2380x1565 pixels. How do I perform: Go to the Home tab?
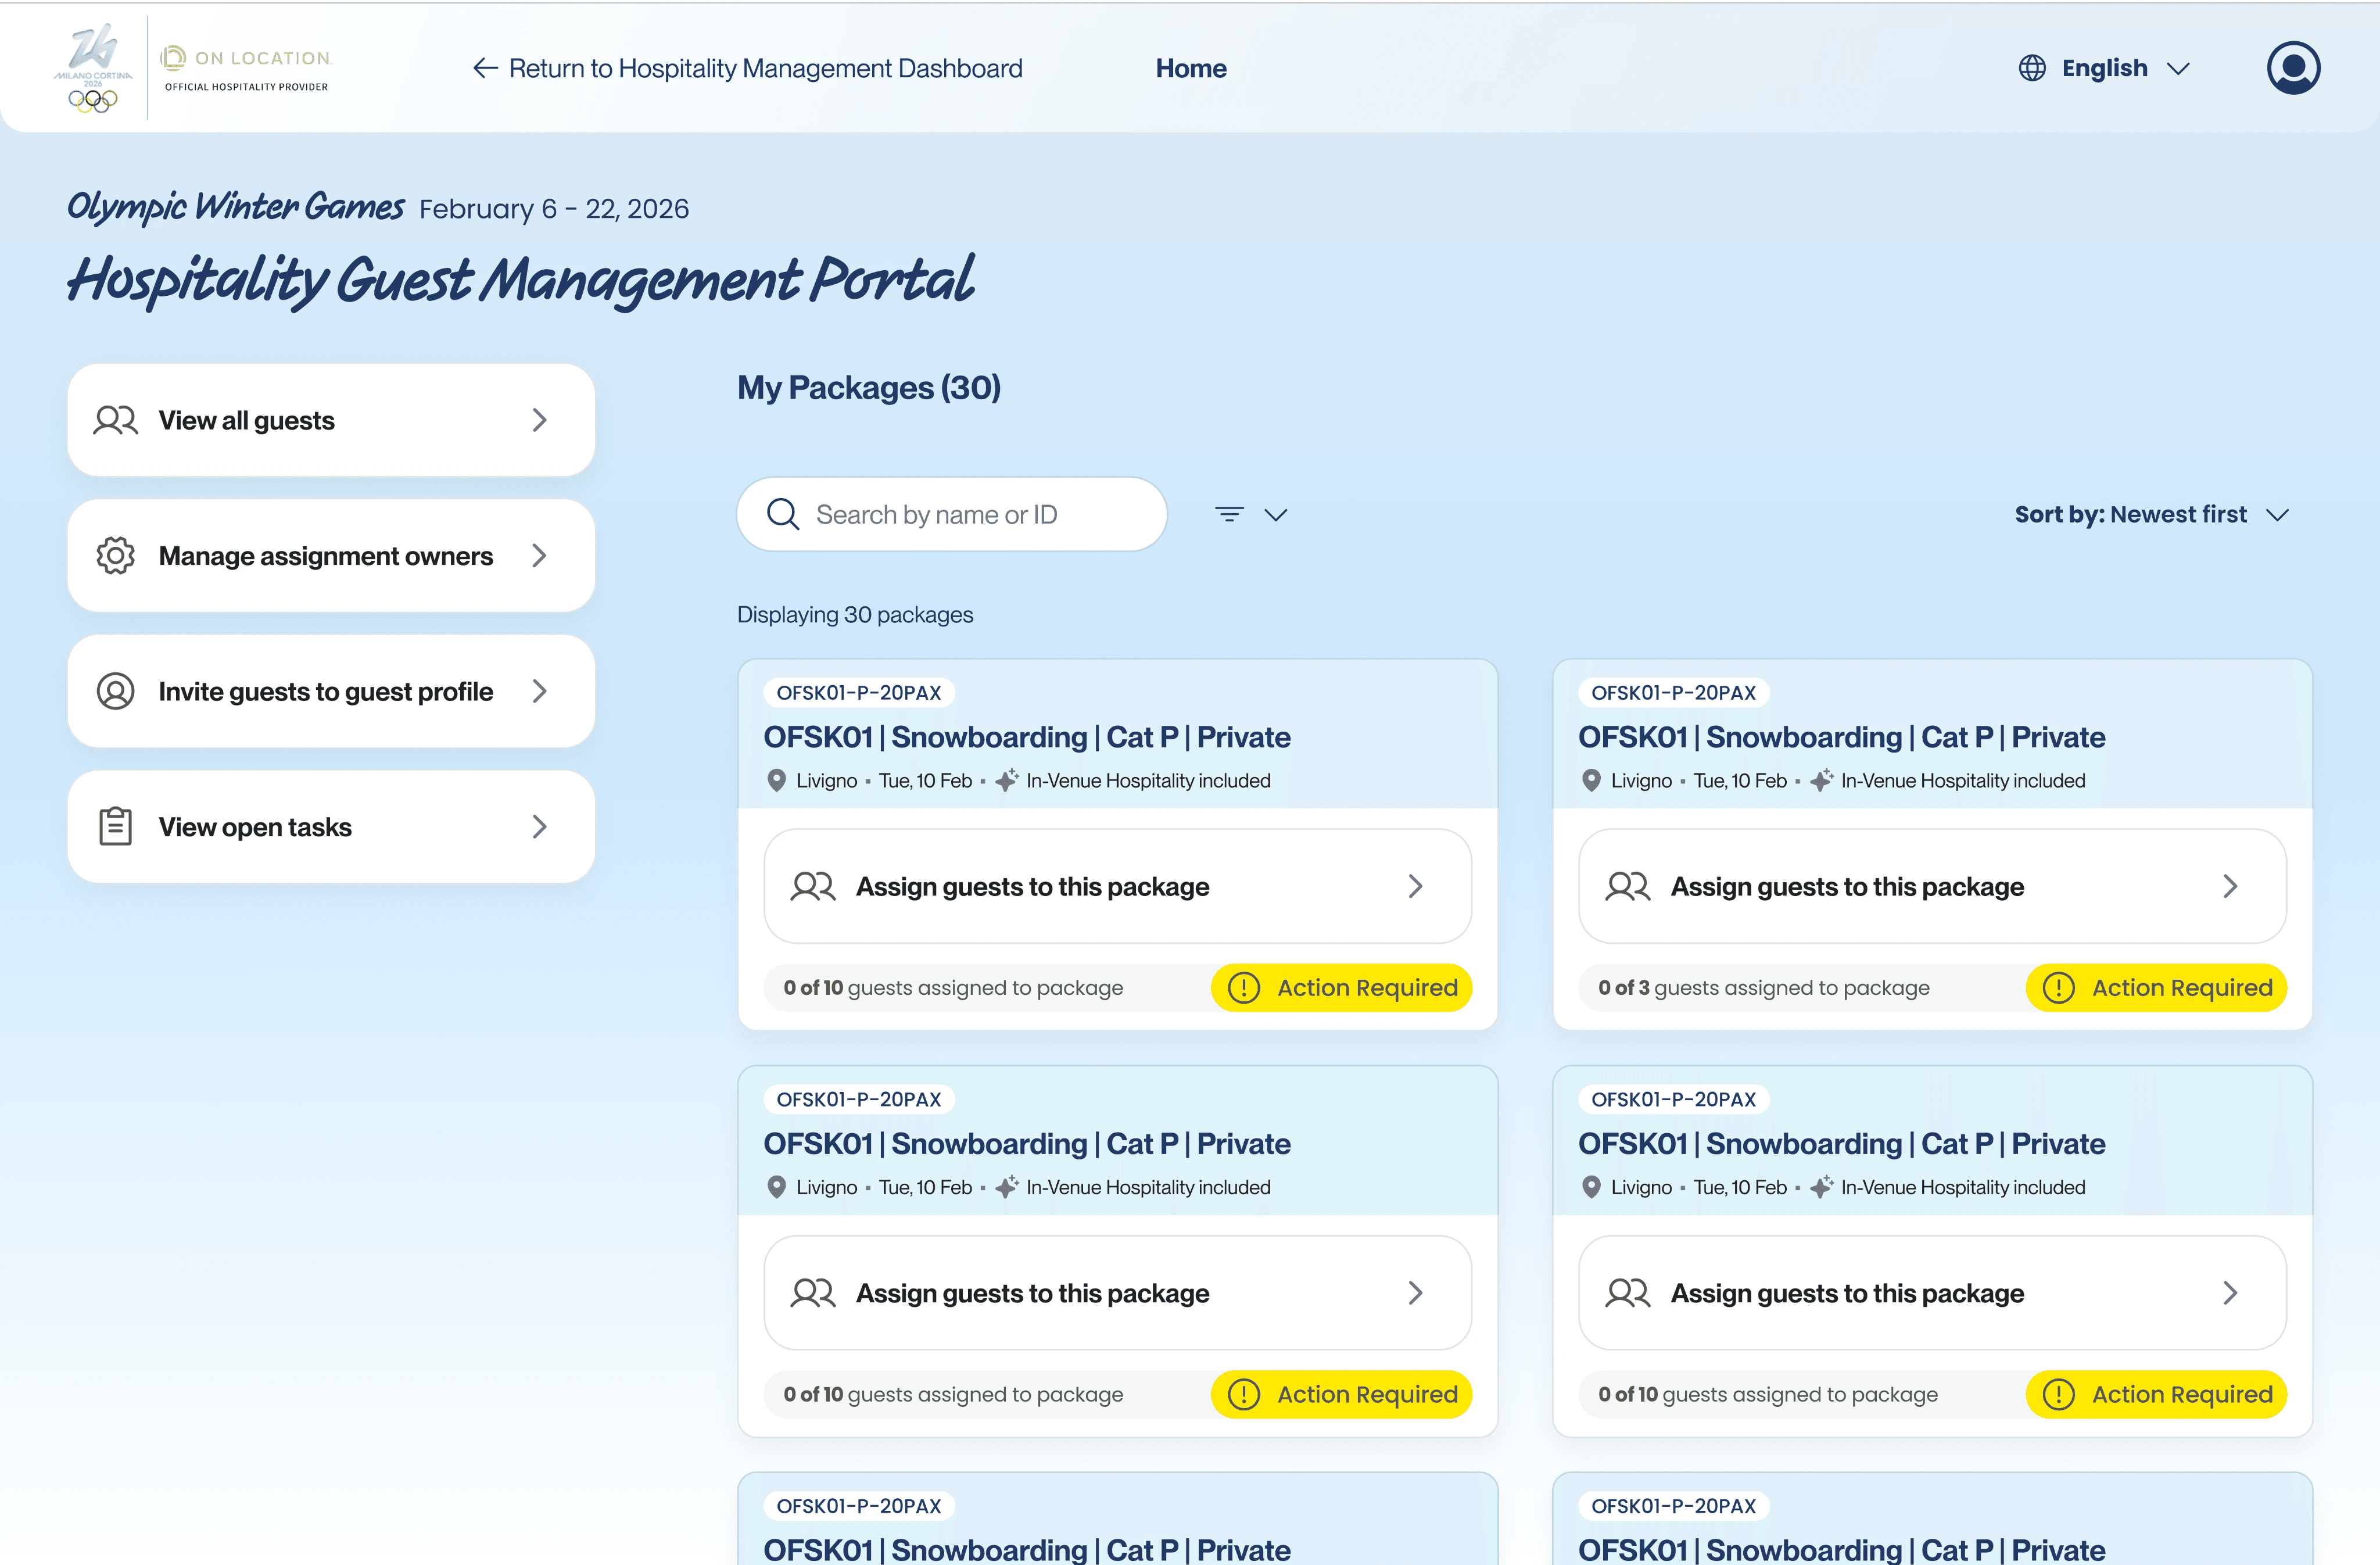point(1190,68)
